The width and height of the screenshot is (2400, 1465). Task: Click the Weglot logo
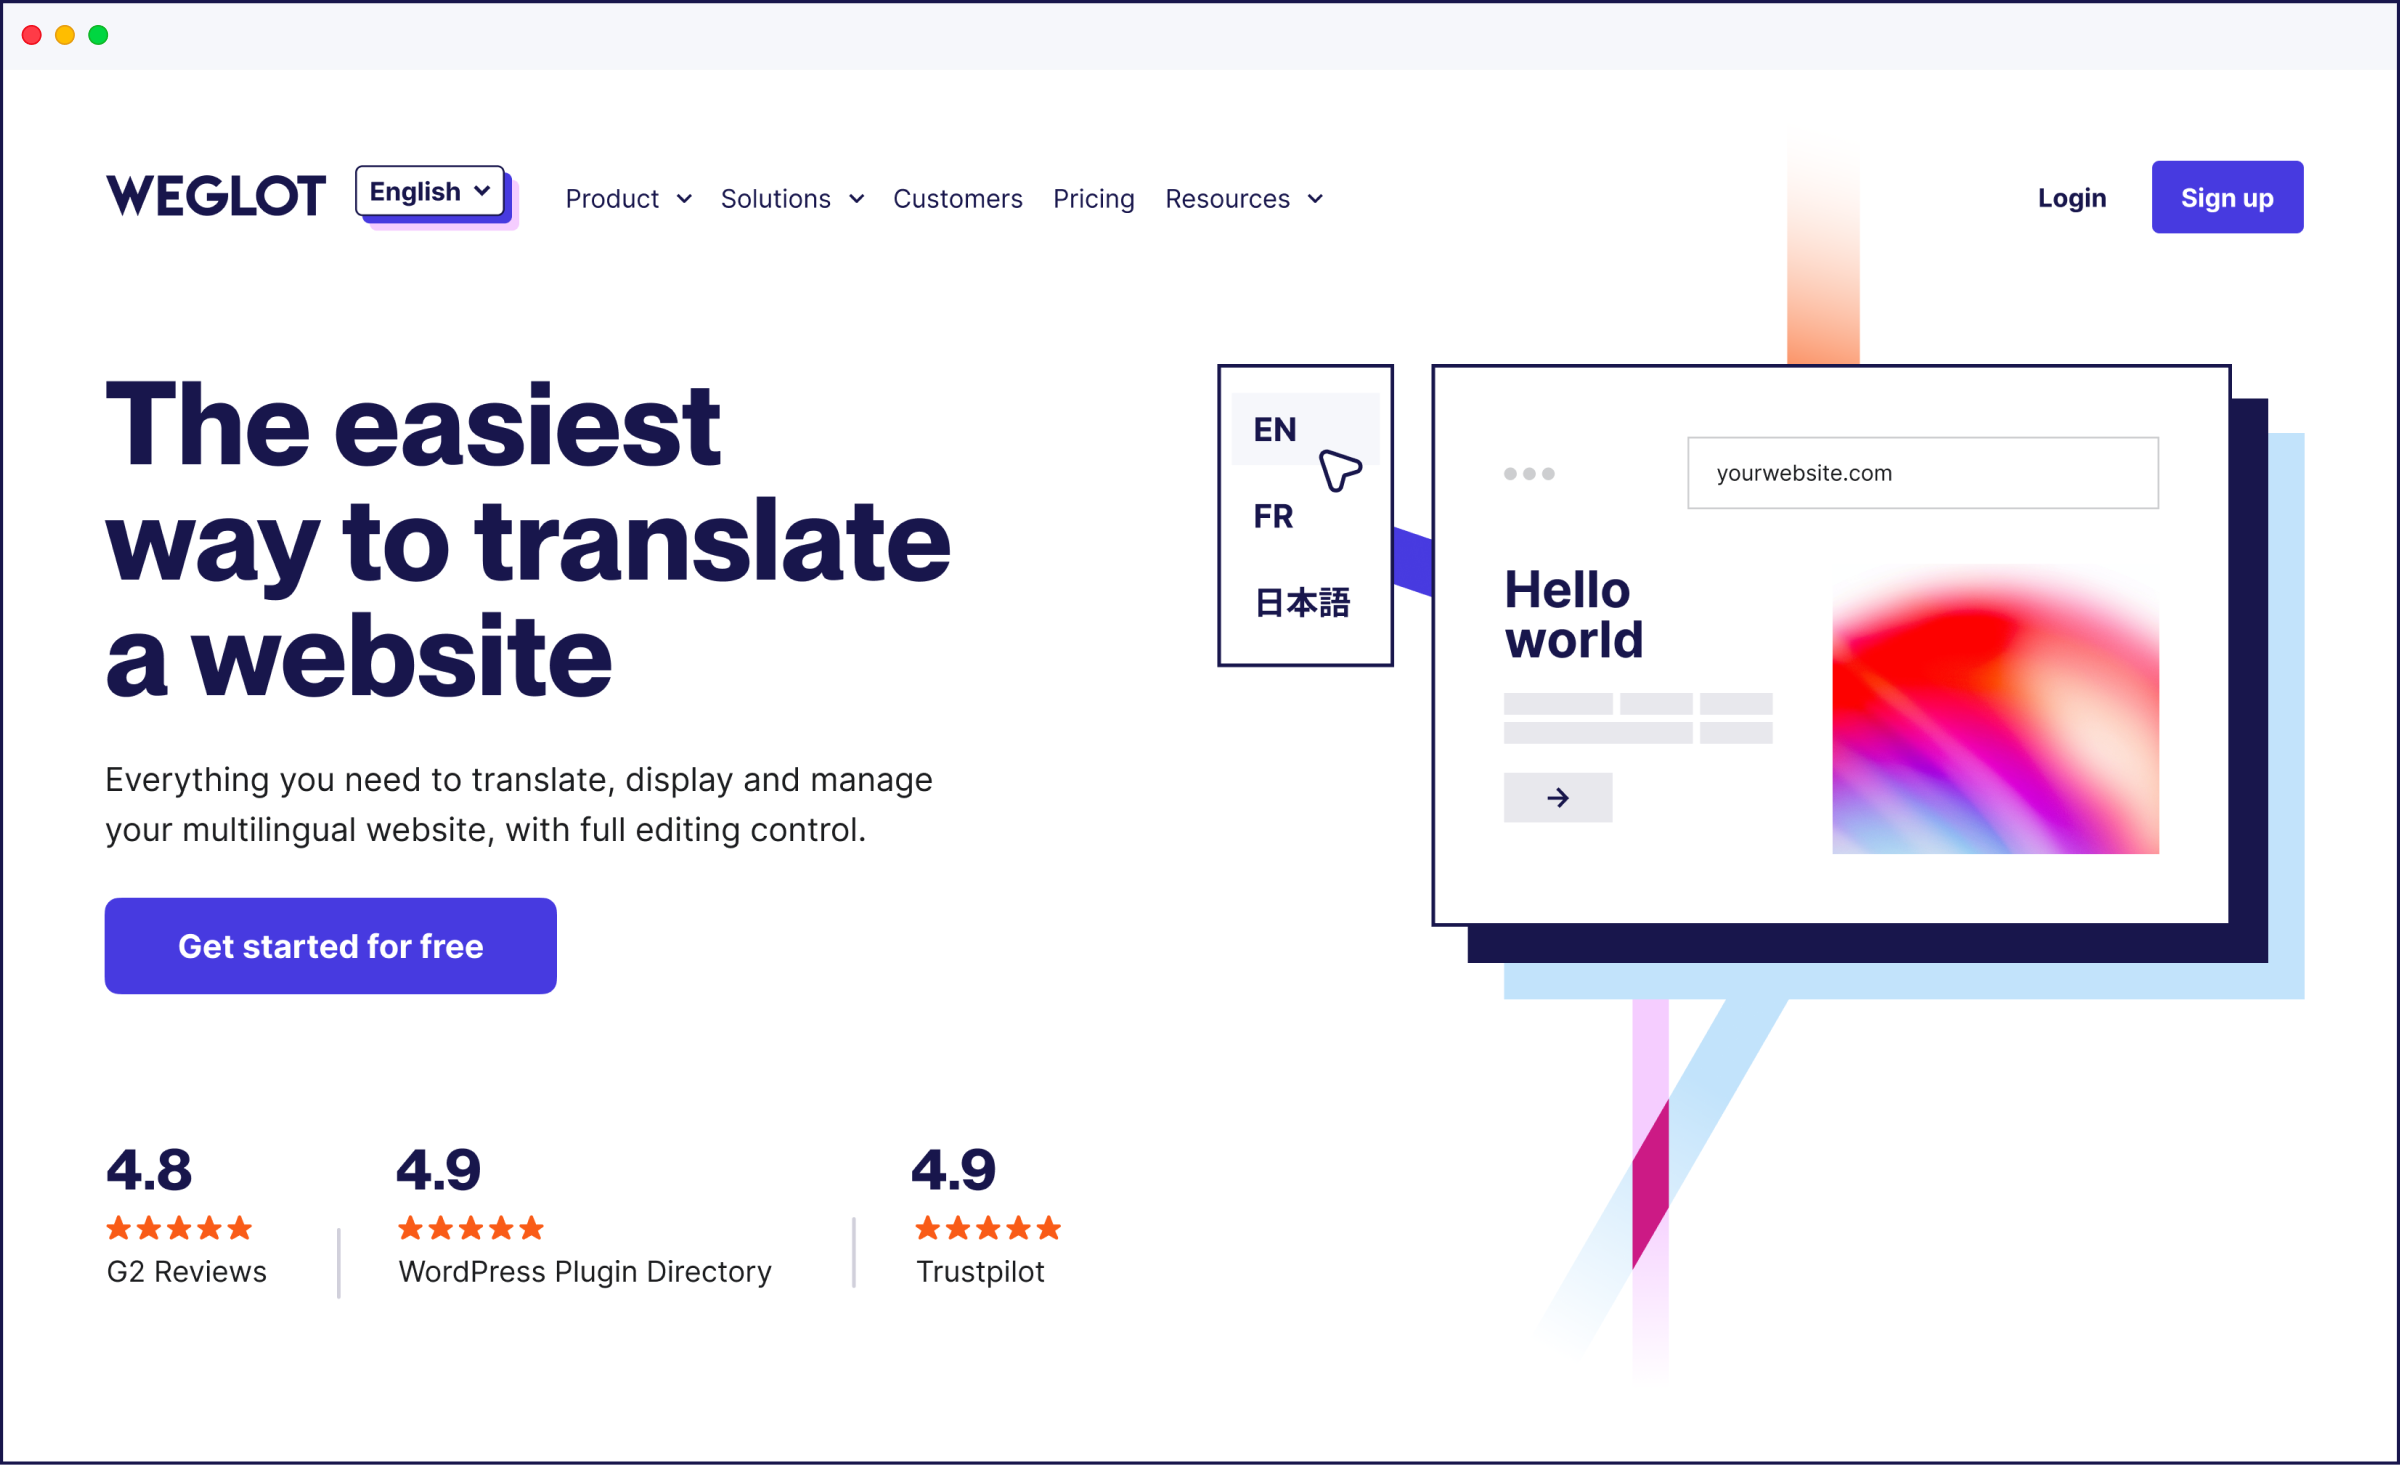(x=216, y=196)
